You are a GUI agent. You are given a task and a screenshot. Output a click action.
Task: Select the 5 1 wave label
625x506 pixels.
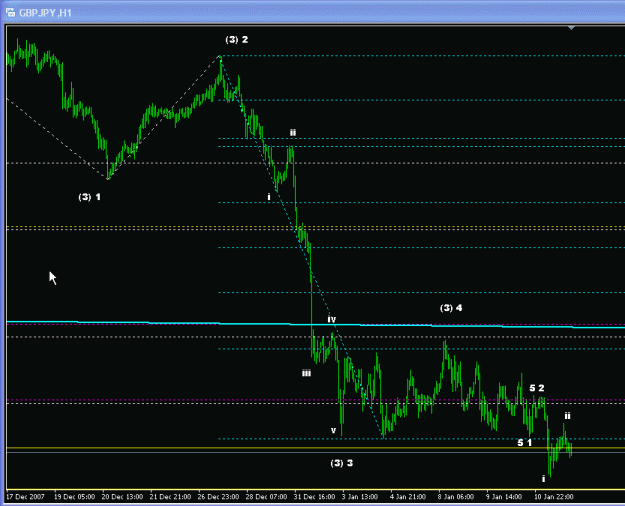(525, 443)
